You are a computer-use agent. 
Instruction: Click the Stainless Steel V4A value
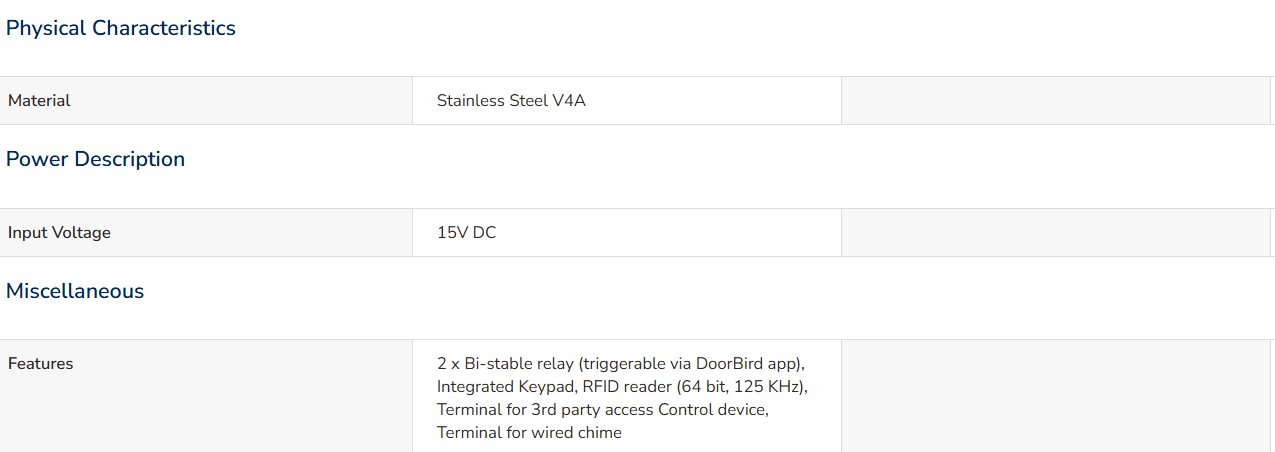[511, 100]
